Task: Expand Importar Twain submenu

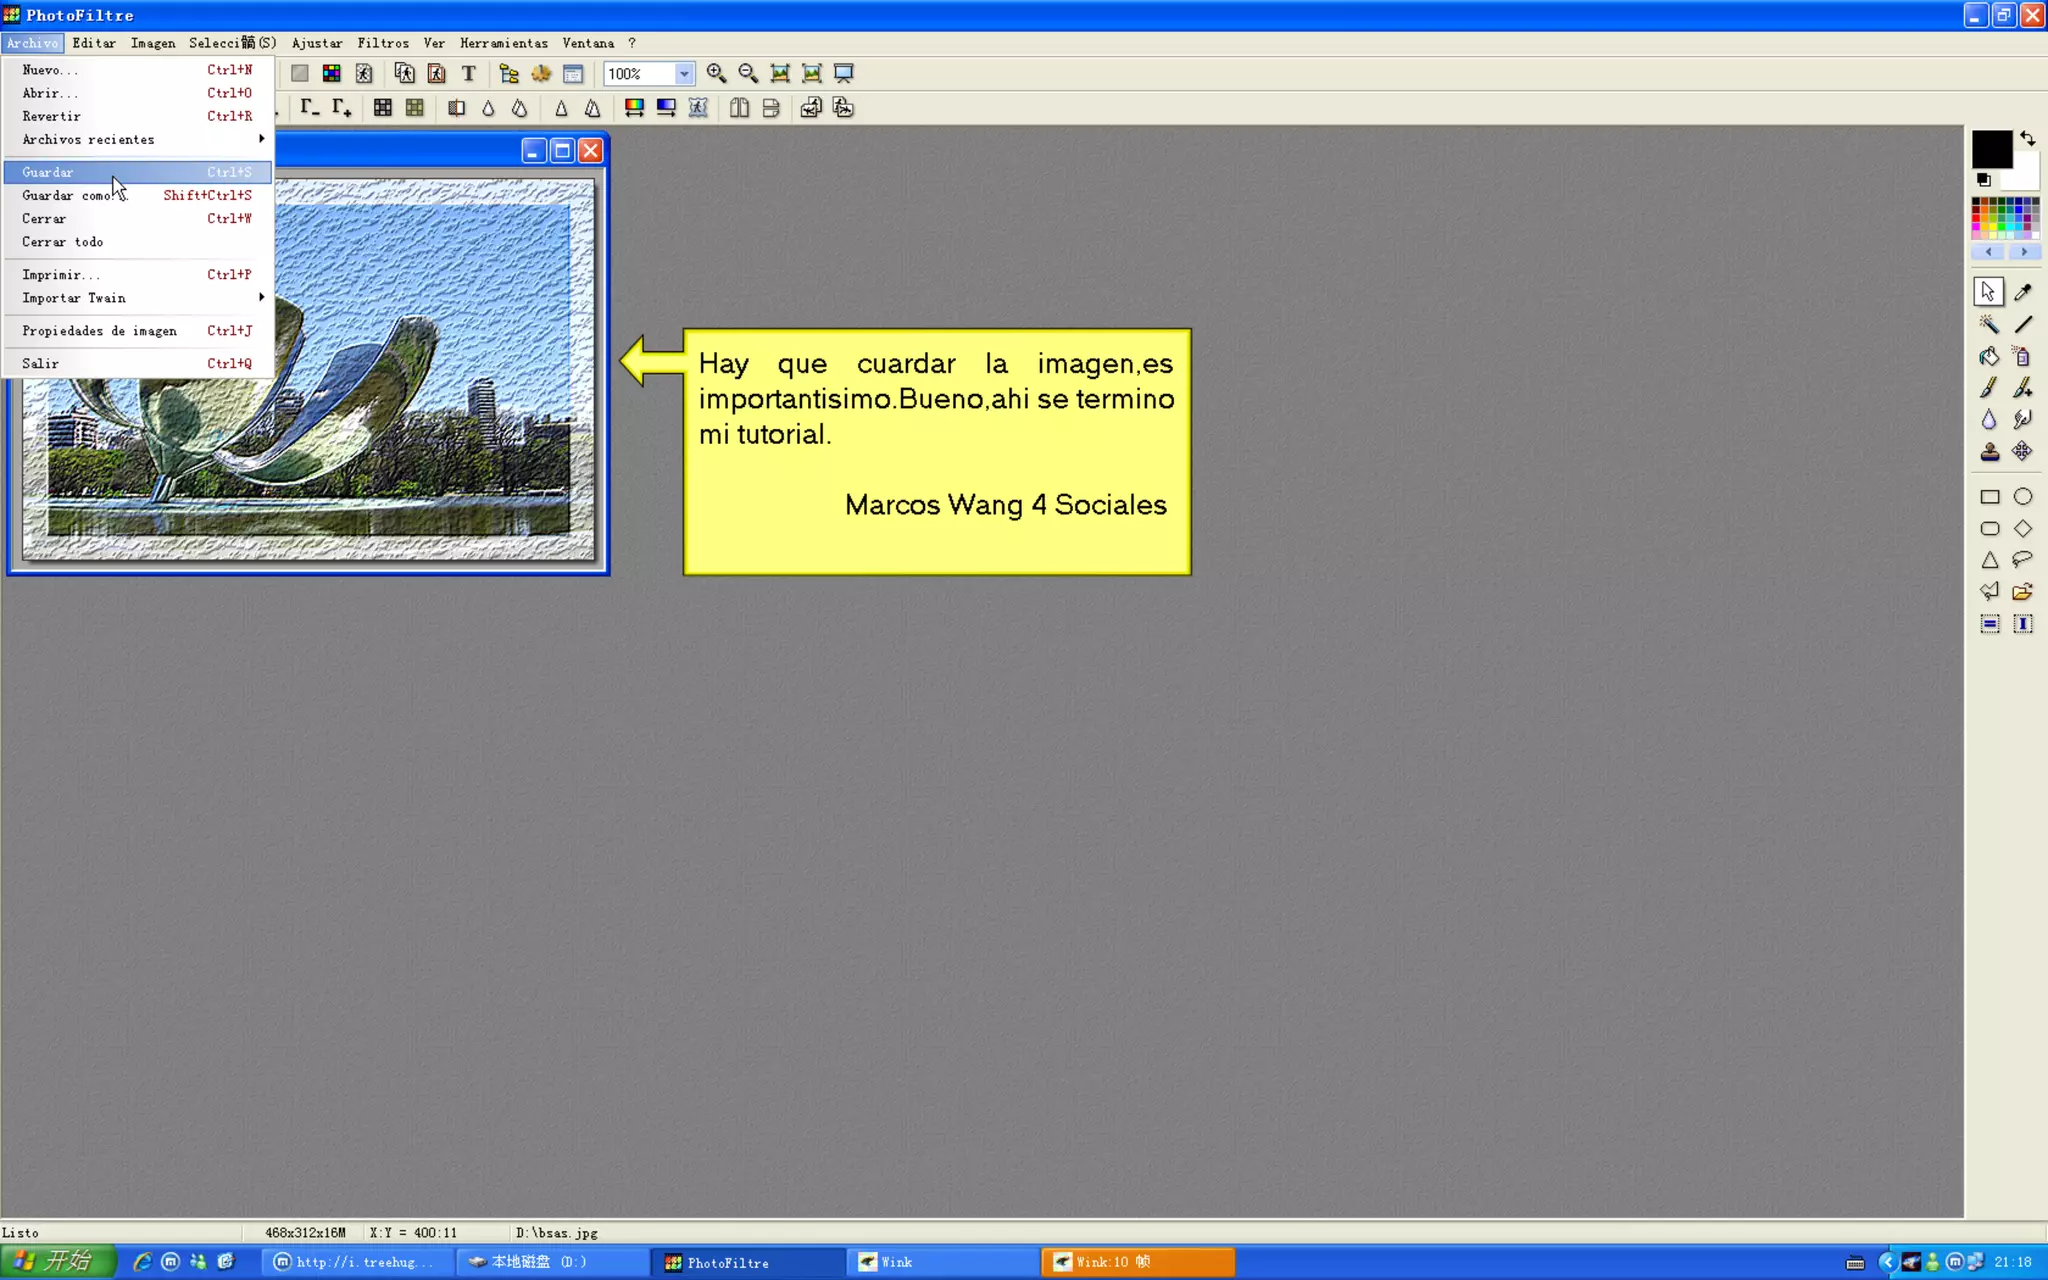Action: point(138,298)
